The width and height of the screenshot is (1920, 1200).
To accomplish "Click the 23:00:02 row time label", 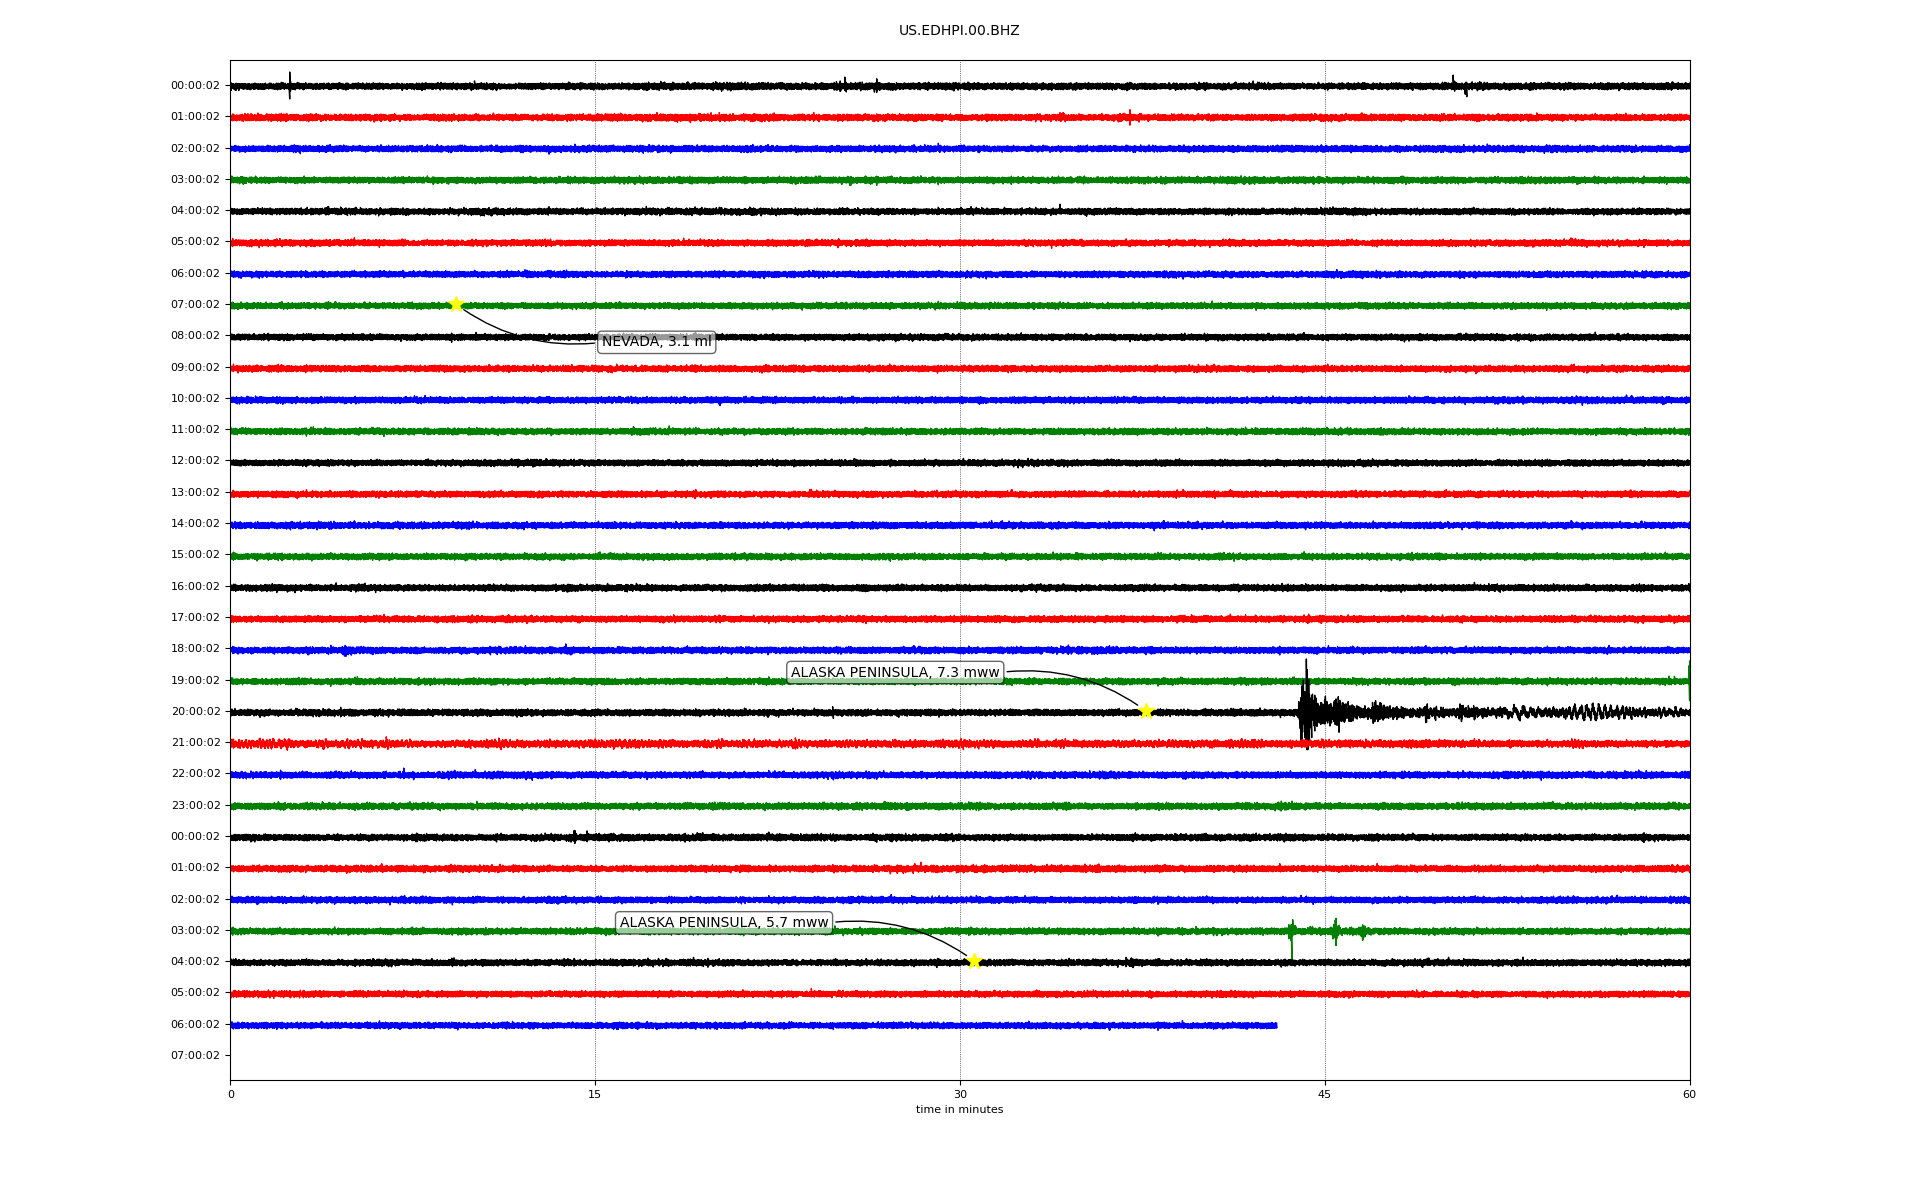I will tap(195, 806).
